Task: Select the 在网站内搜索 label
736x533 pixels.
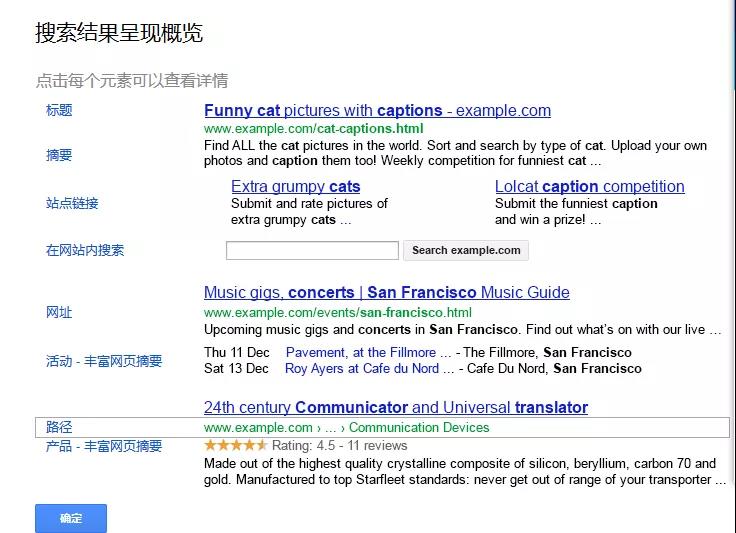Action: click(x=85, y=250)
